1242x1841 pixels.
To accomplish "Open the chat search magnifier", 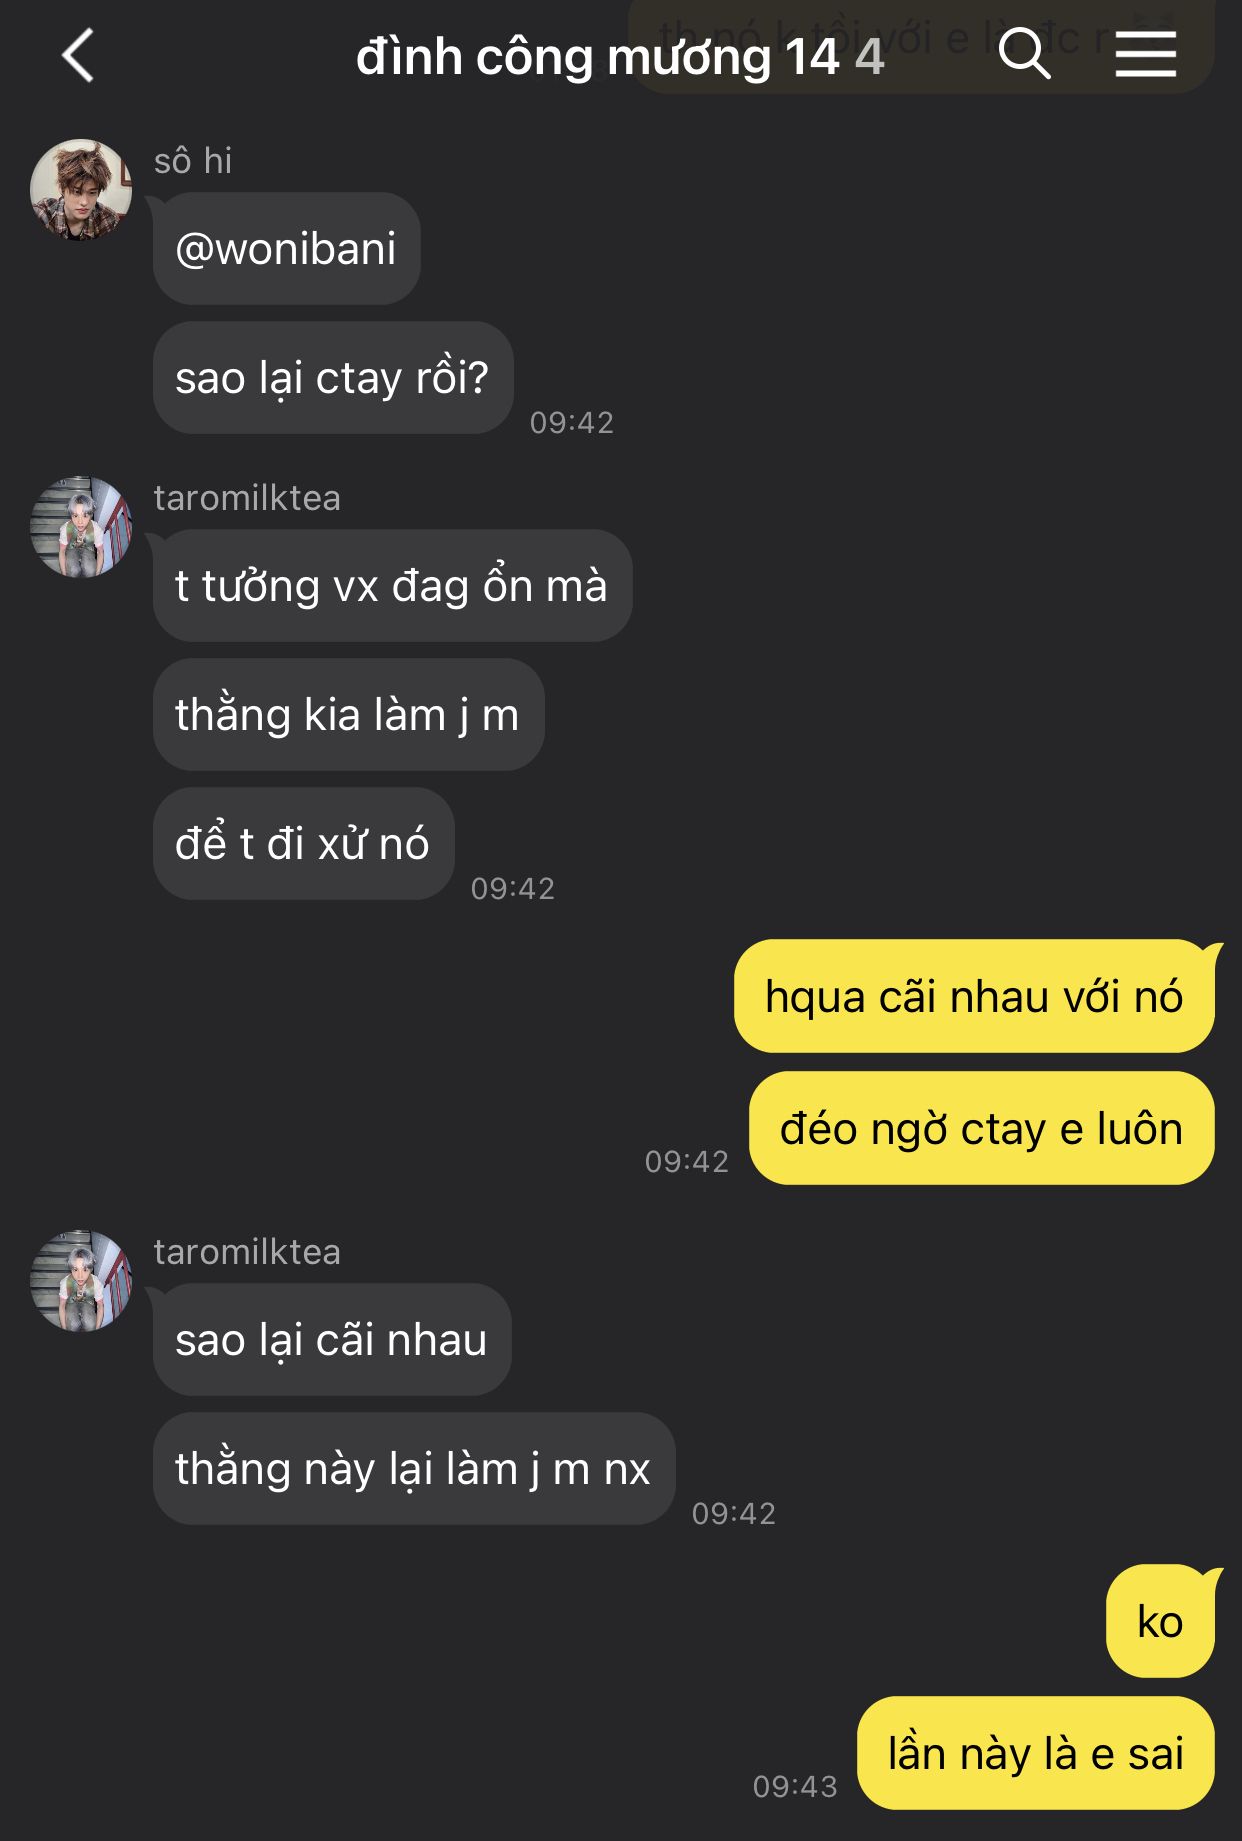I will point(1025,53).
